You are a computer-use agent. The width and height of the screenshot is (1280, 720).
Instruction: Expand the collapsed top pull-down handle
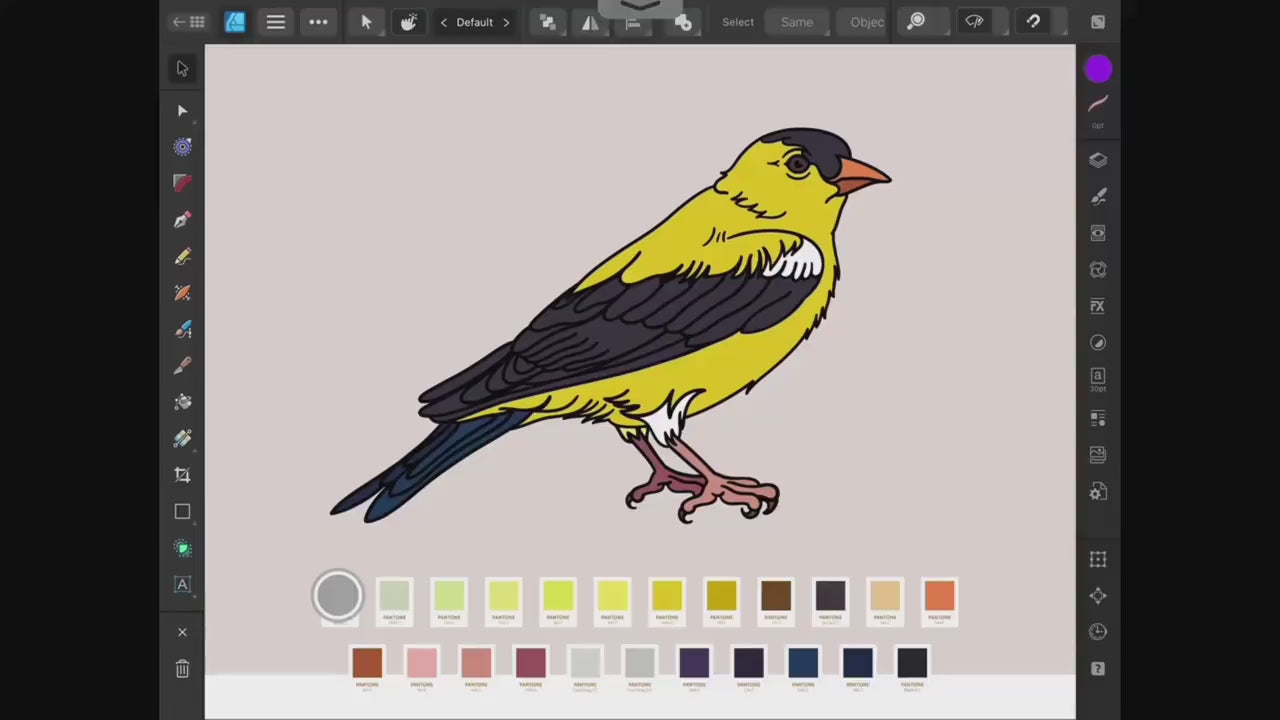(x=640, y=8)
